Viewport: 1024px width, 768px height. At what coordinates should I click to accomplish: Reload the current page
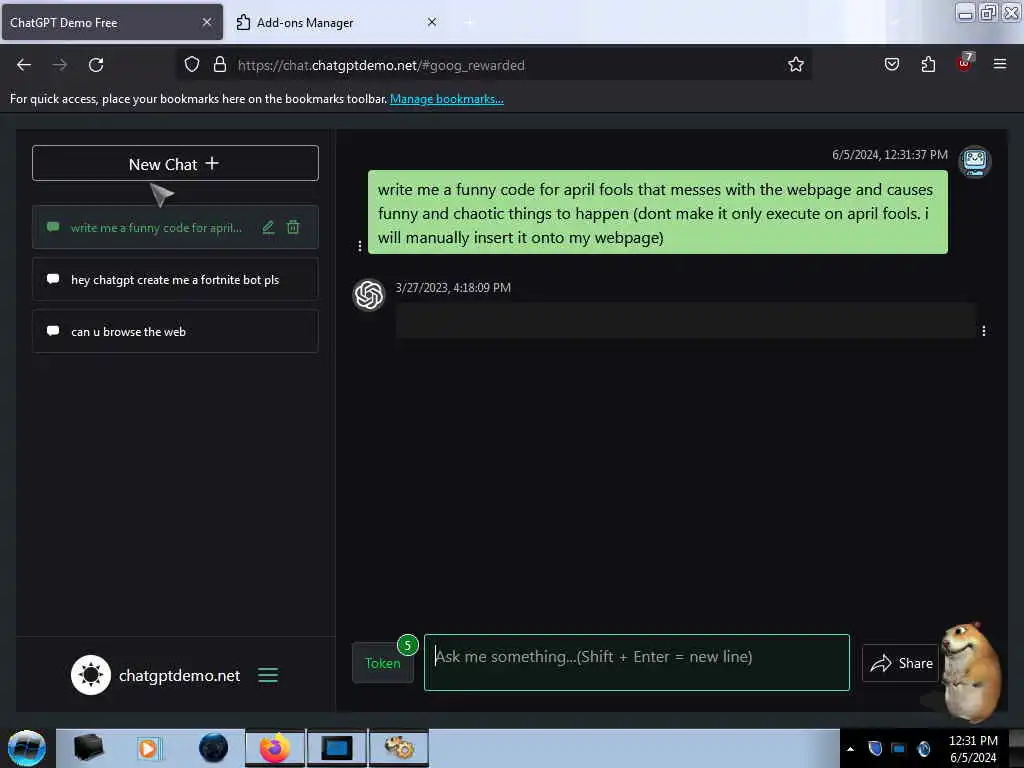(x=96, y=65)
